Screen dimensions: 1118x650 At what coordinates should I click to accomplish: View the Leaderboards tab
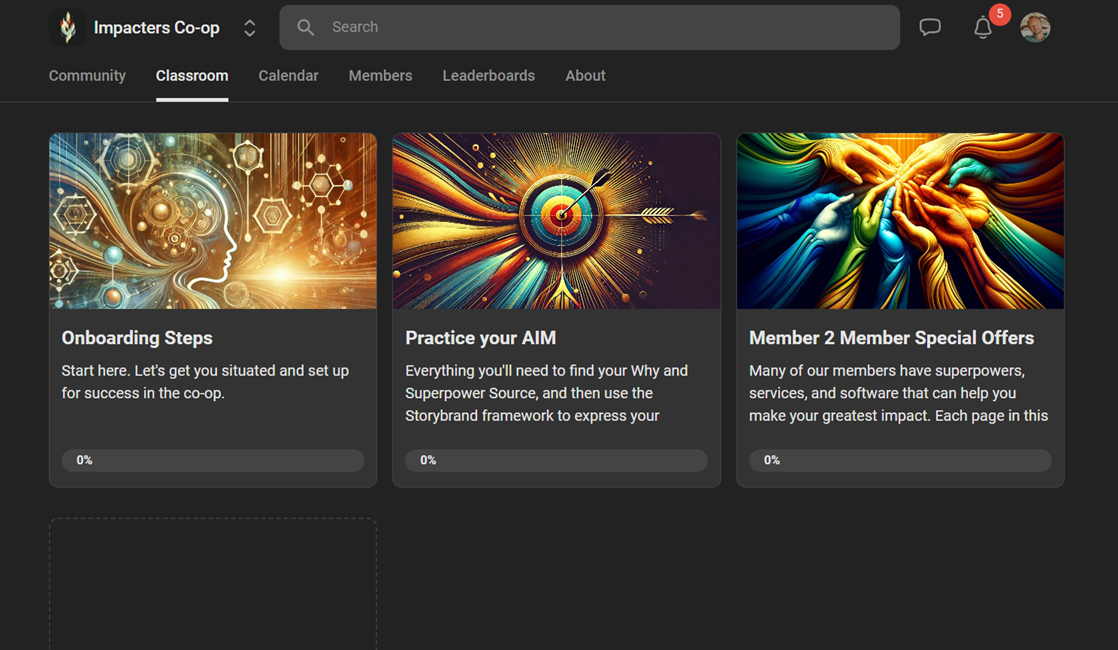point(488,76)
